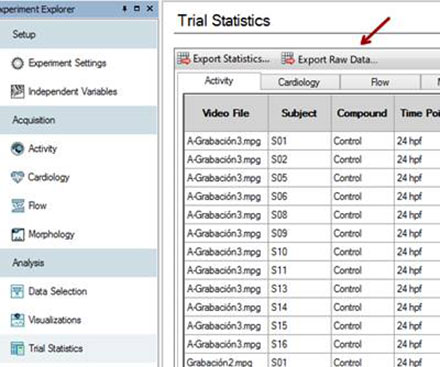Sort by Compound column header

362,113
